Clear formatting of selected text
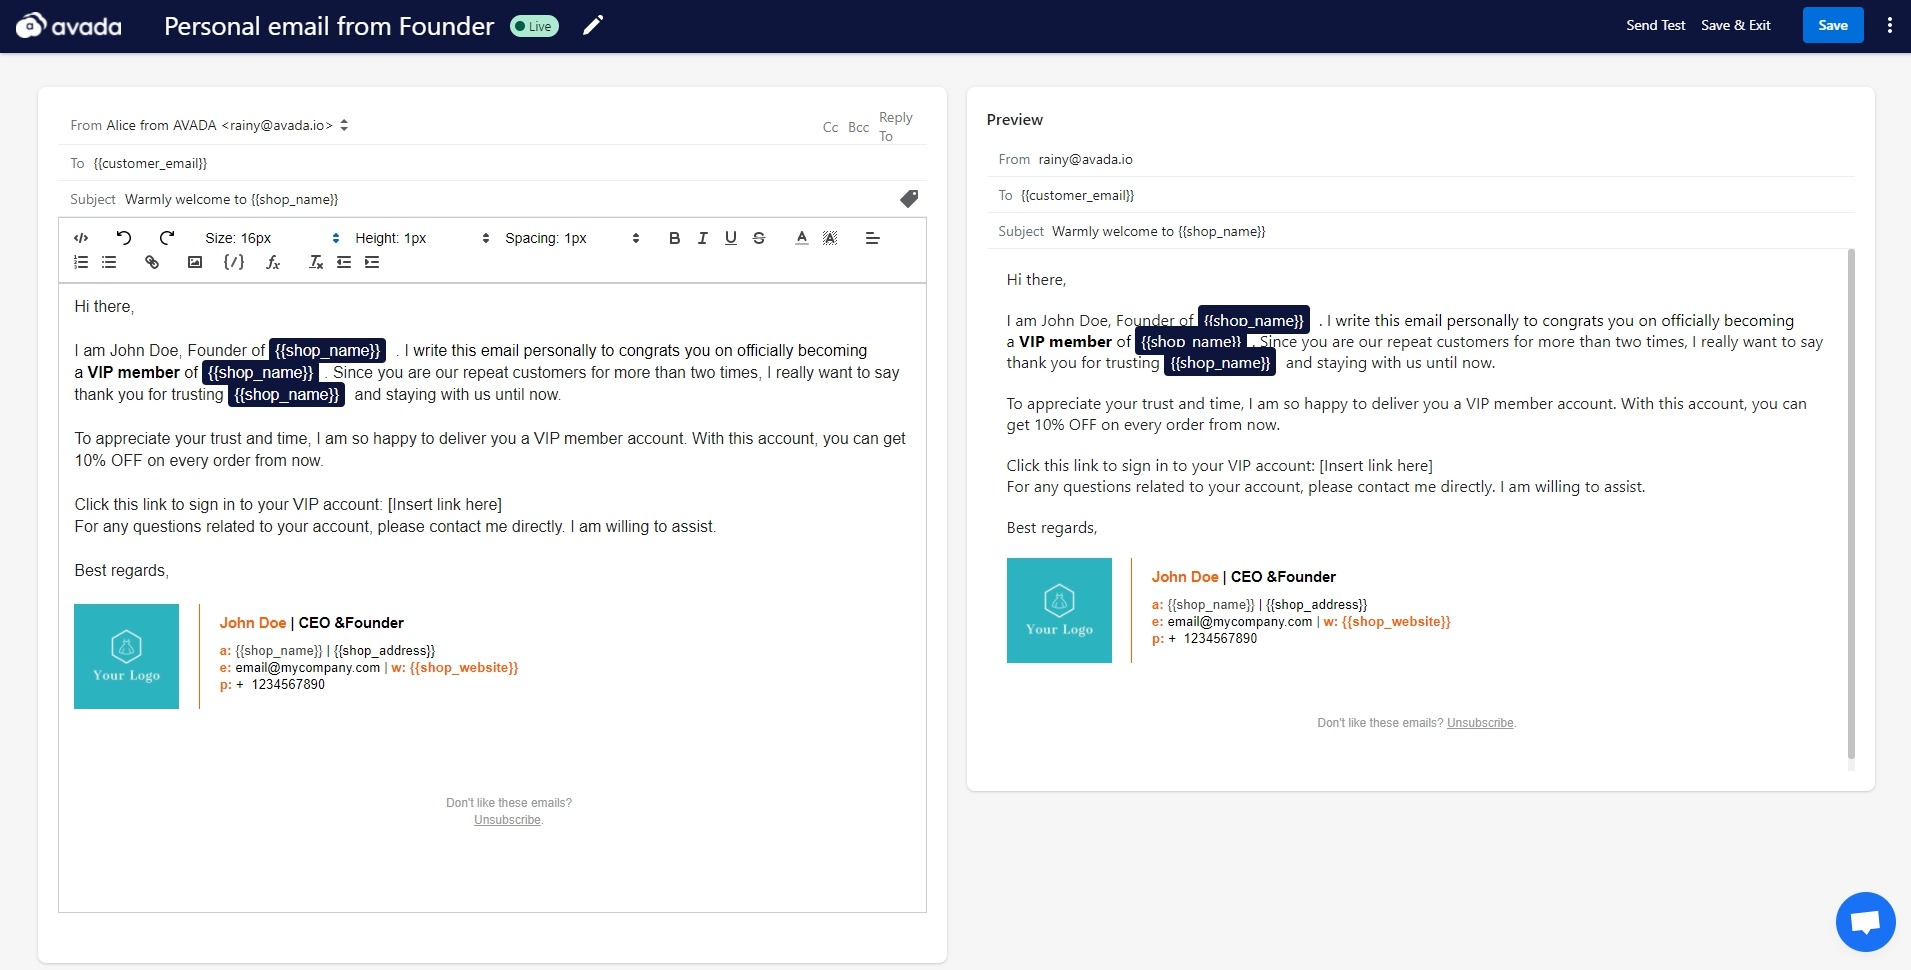 (316, 262)
